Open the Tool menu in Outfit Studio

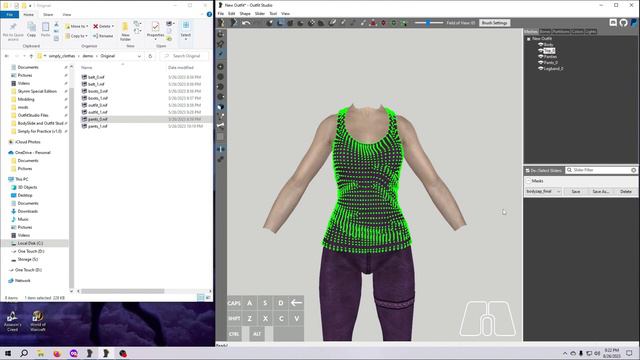(x=273, y=13)
